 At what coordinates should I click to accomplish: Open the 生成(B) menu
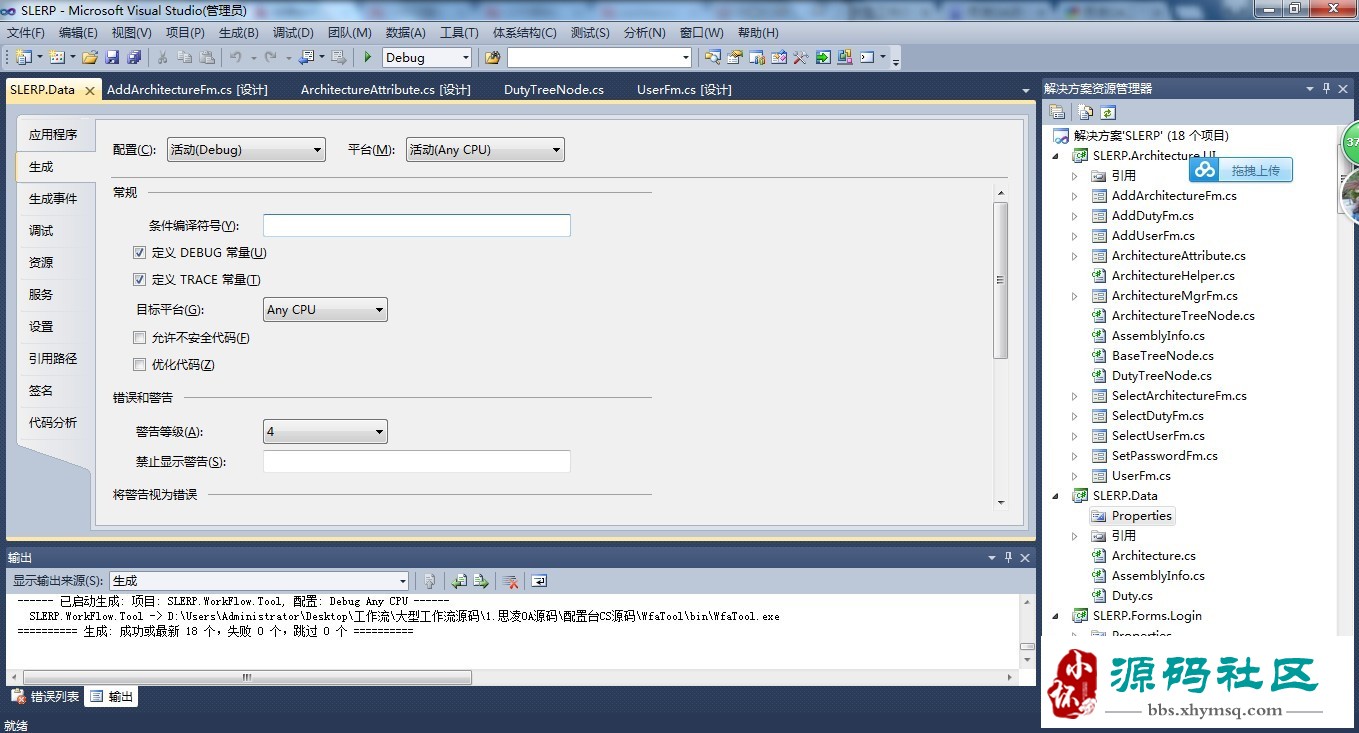pos(238,33)
